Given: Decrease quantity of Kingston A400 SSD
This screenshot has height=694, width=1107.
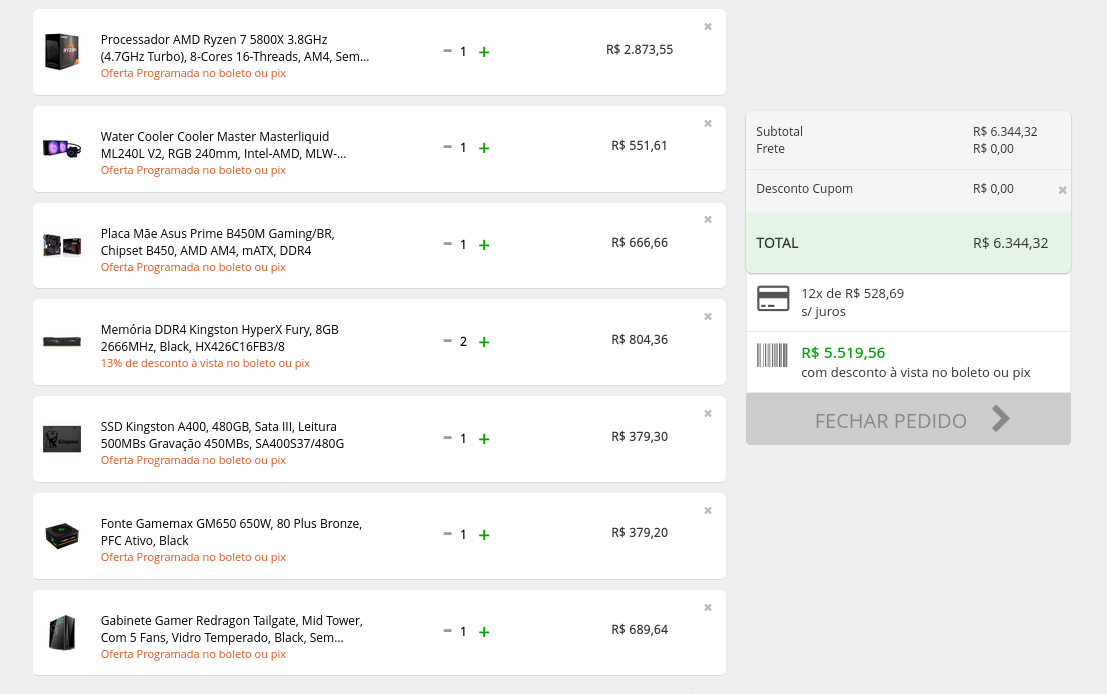Looking at the screenshot, I should pyautogui.click(x=447, y=438).
